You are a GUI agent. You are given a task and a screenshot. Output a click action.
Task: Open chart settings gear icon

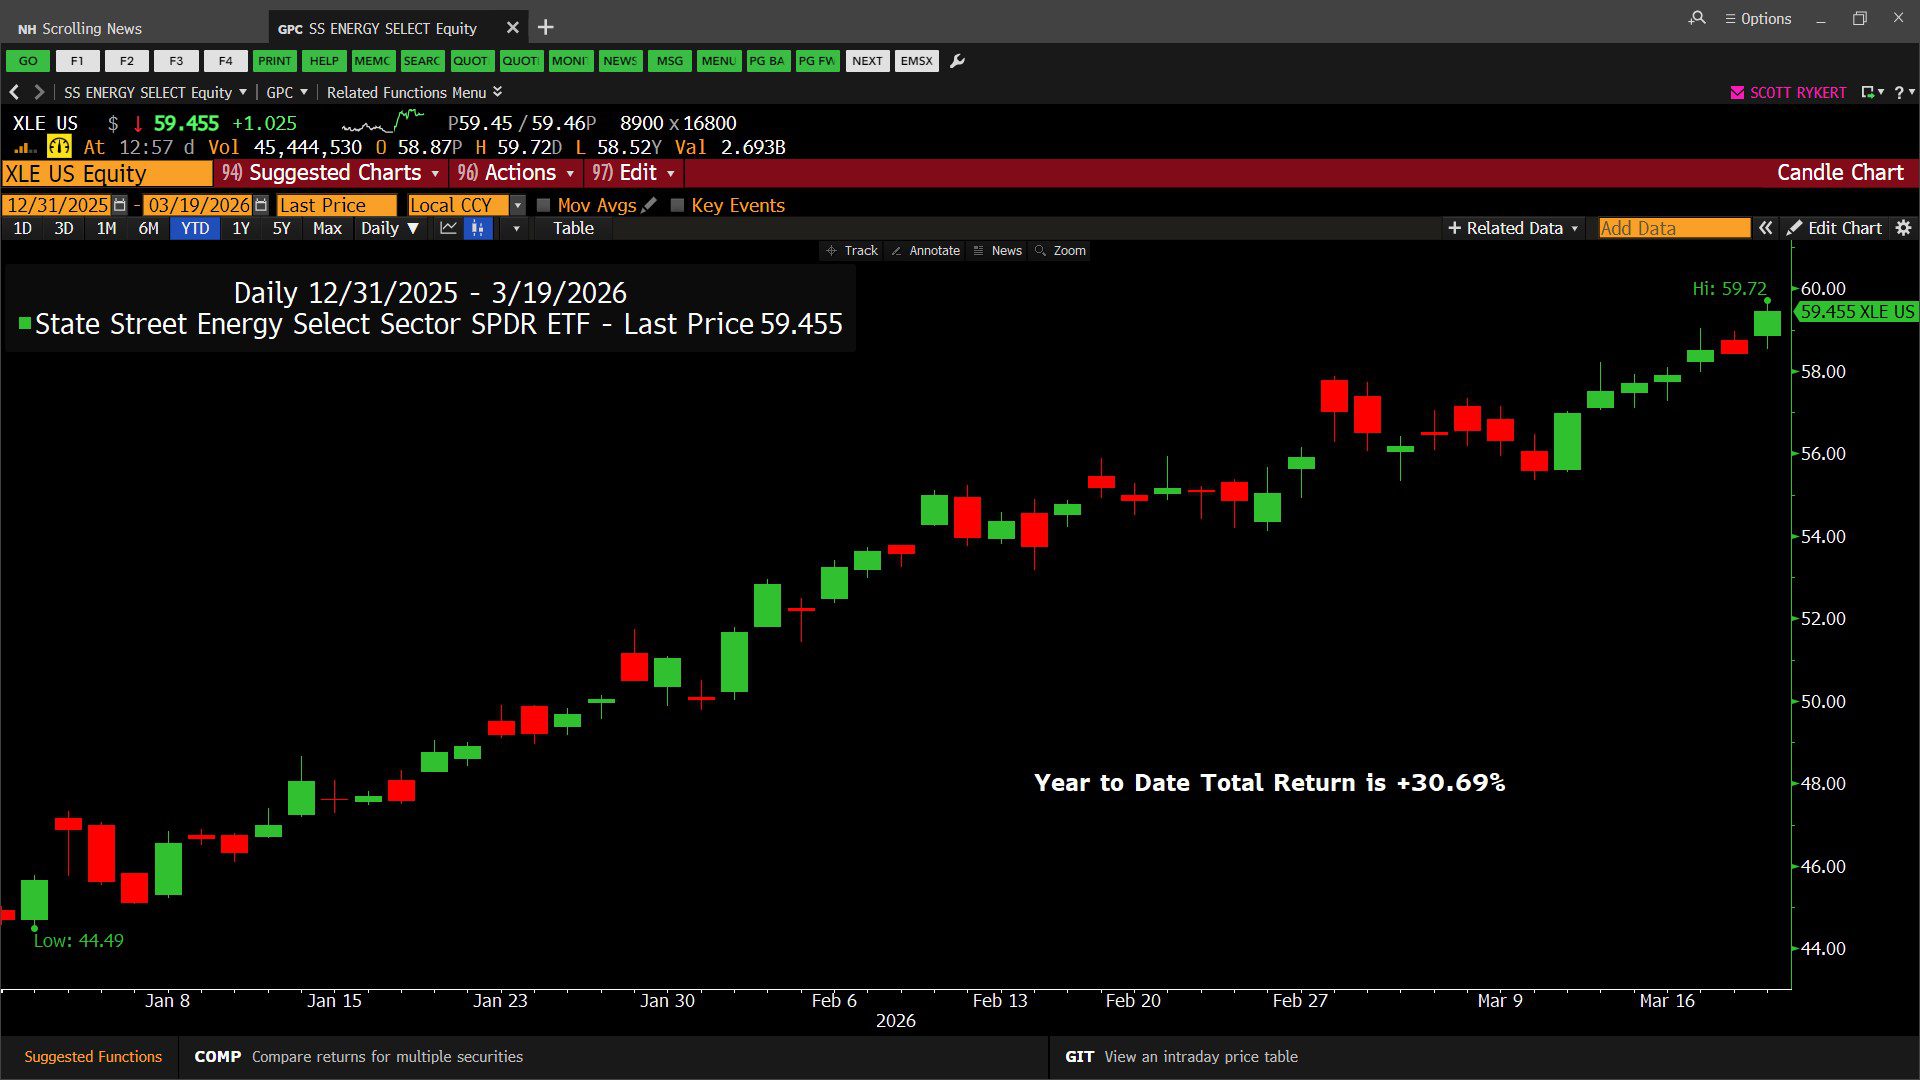[x=1903, y=228]
